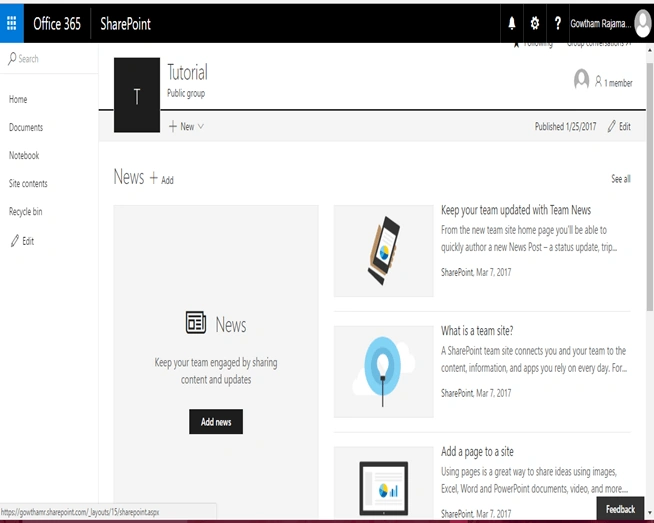Open notifications bell icon
The image size is (654, 523).
(512, 23)
